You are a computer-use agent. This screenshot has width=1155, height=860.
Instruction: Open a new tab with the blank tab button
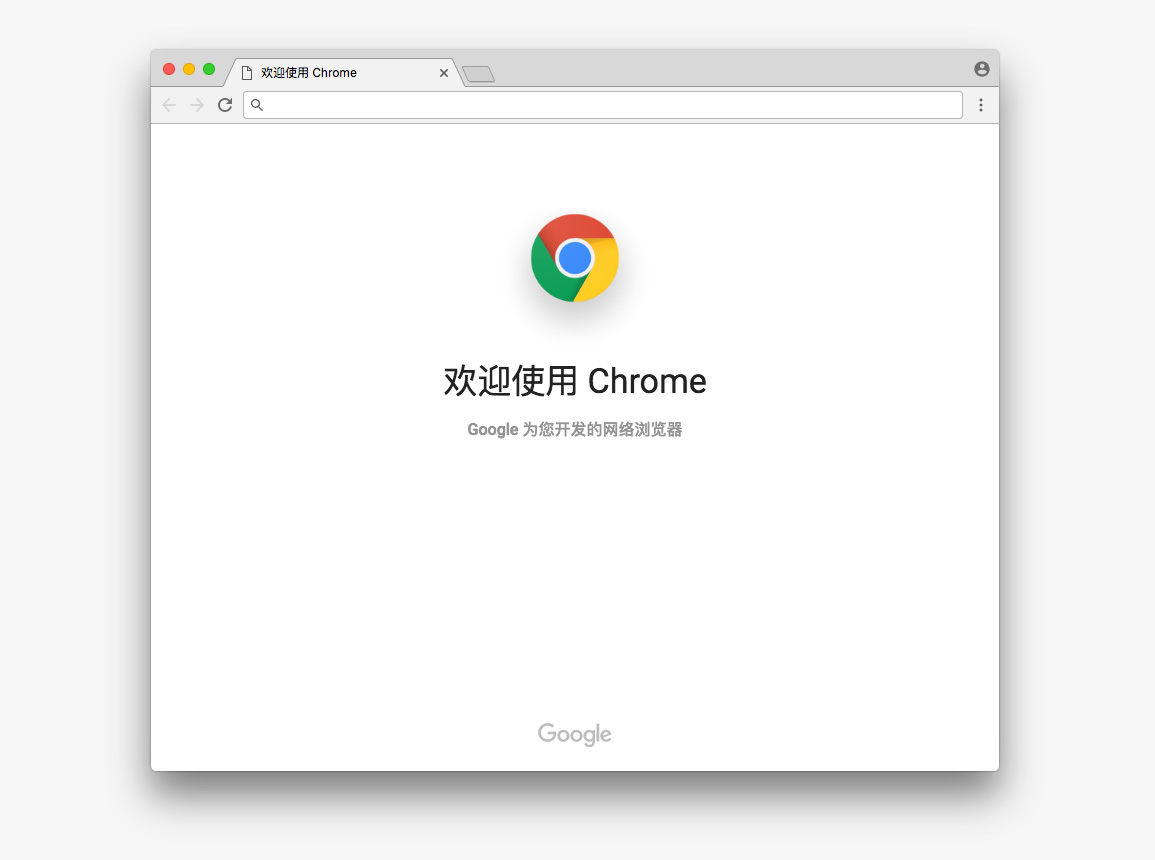478,74
